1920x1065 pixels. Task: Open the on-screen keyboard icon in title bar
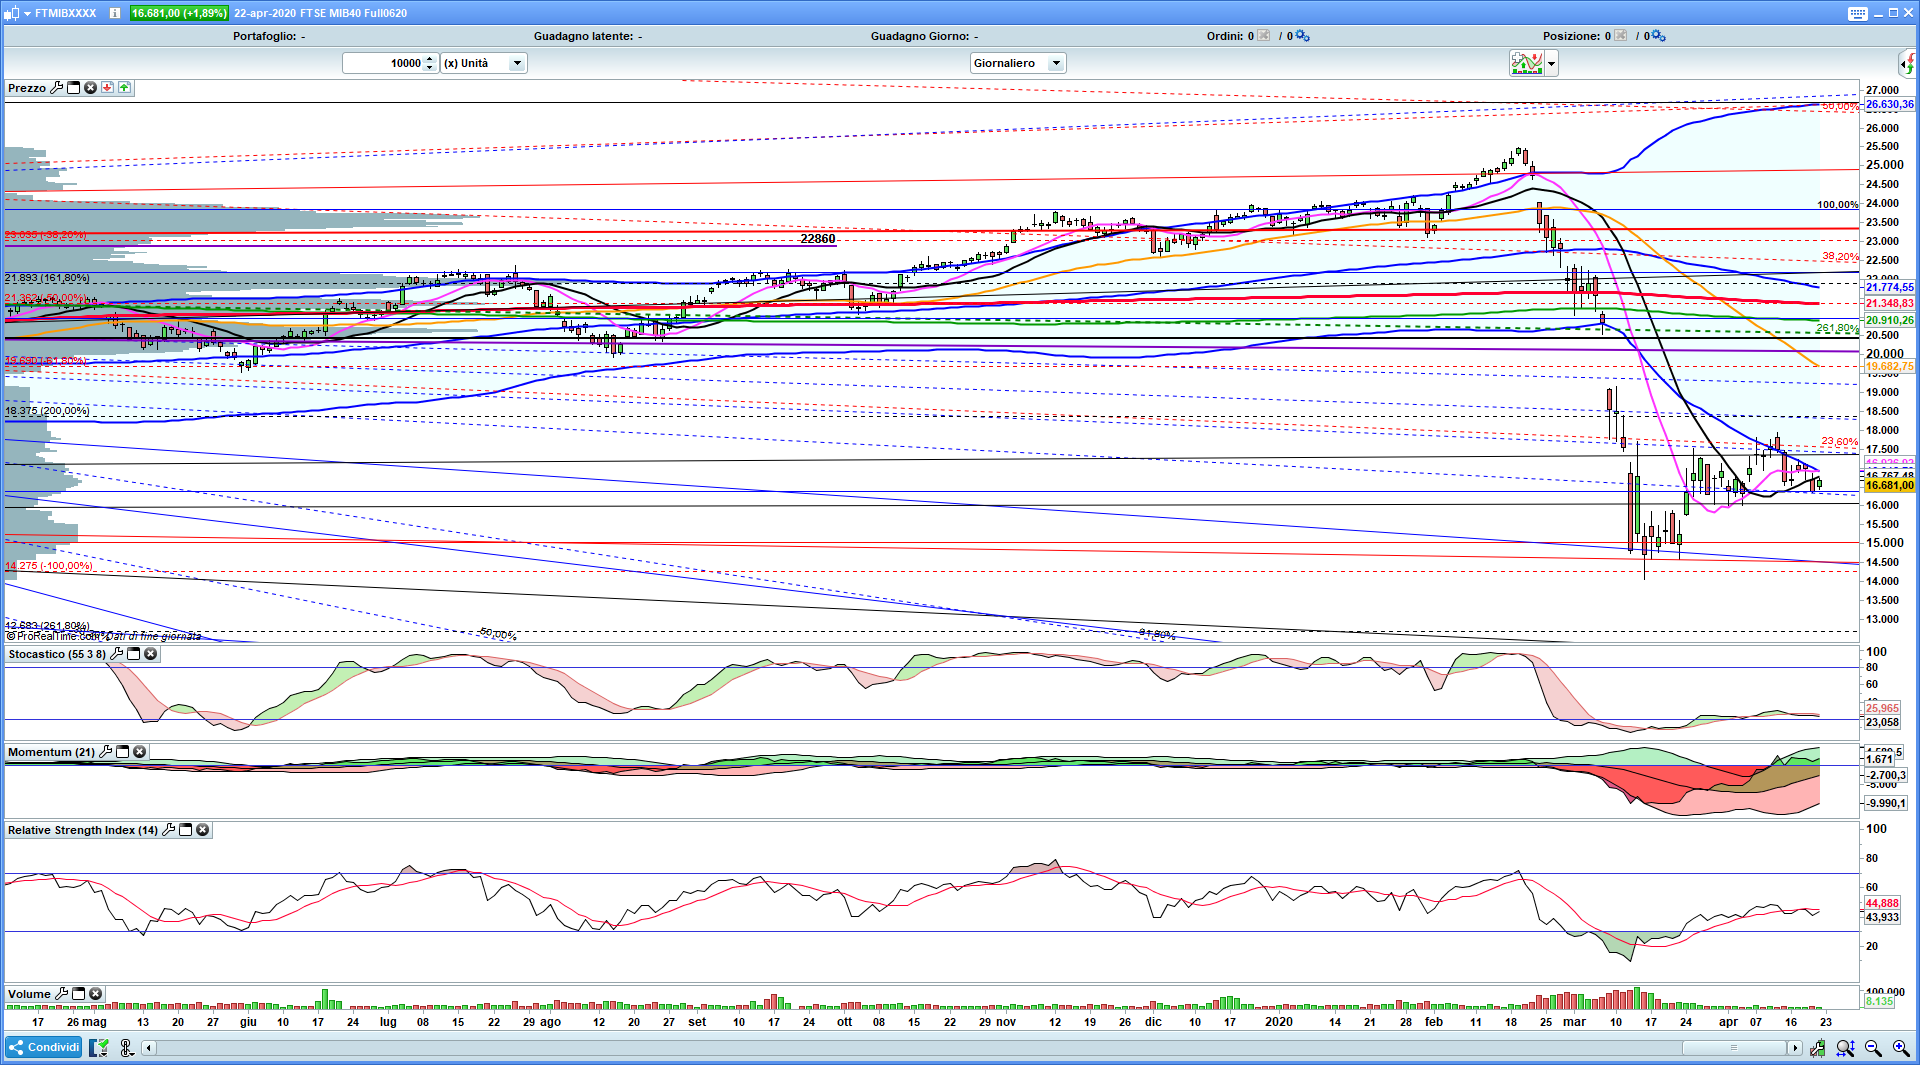pyautogui.click(x=1858, y=13)
